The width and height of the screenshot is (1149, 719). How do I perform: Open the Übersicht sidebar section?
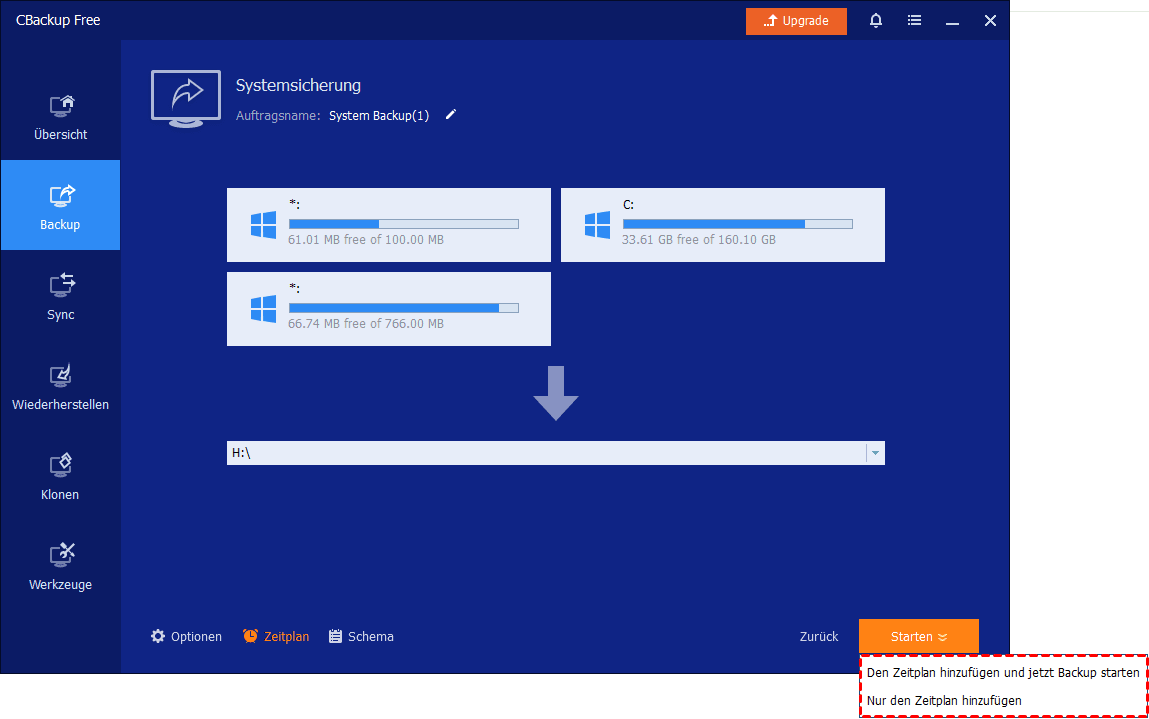click(60, 116)
